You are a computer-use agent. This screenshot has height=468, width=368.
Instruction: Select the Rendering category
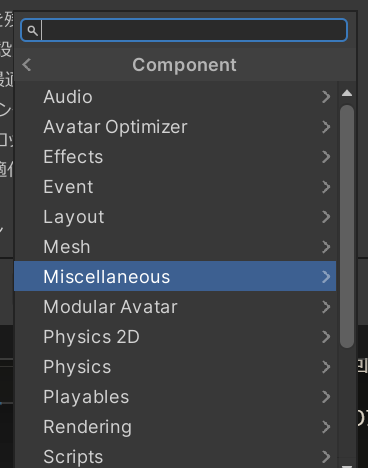pos(175,427)
